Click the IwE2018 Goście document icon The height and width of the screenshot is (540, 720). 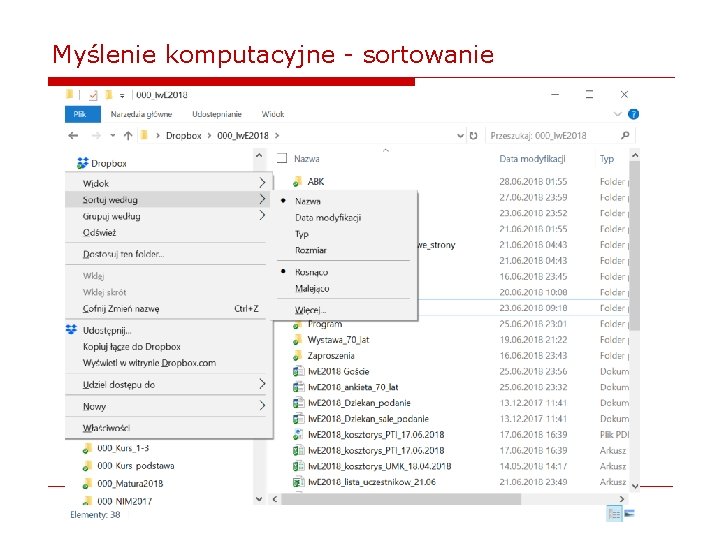(x=298, y=371)
